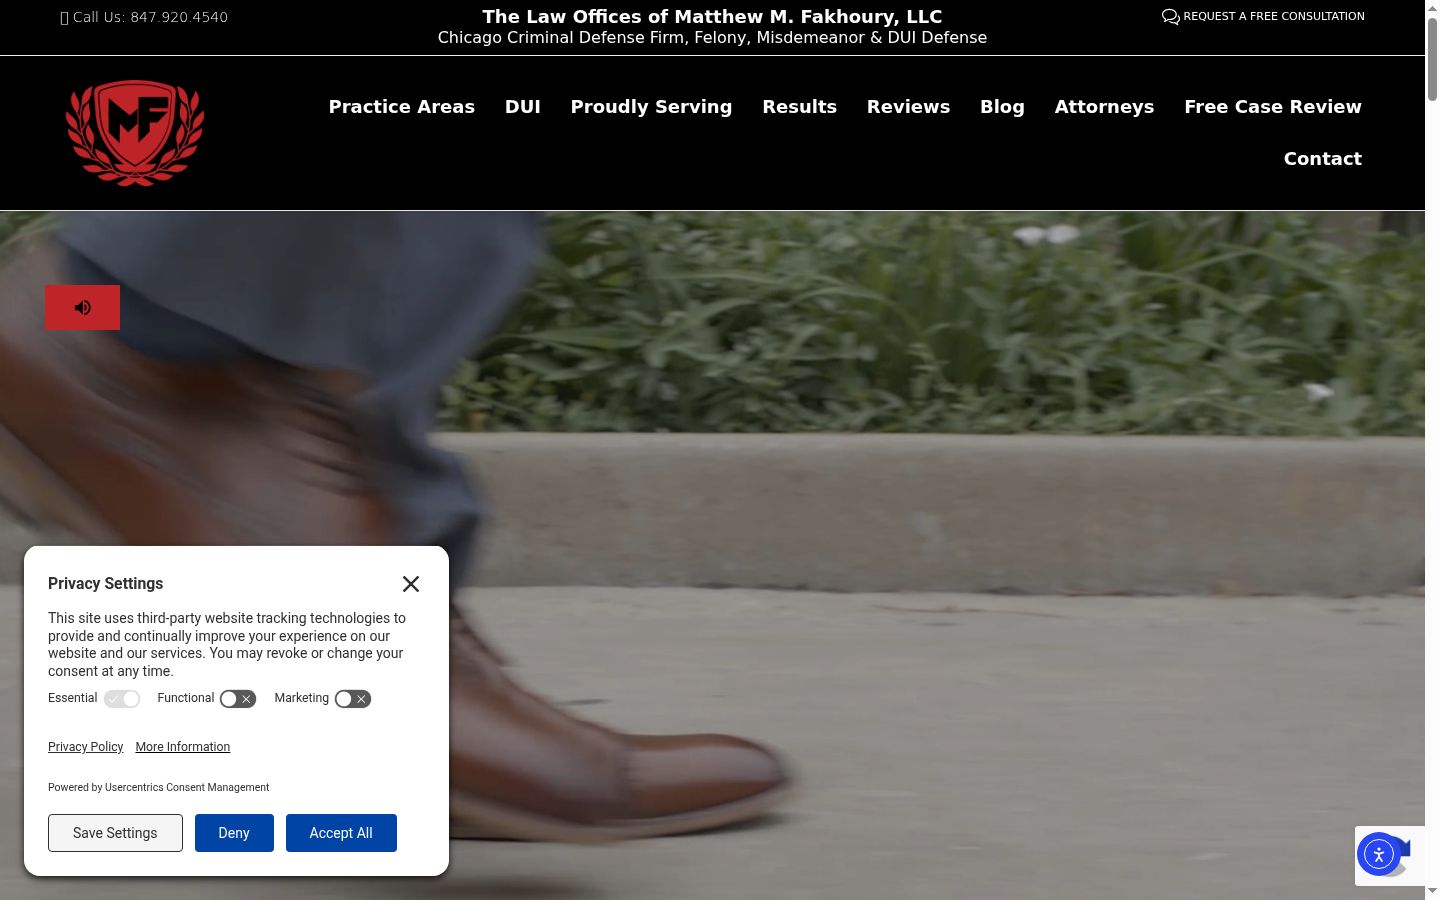Open the Attorneys menu item
Image resolution: width=1440 pixels, height=900 pixels.
1104,107
